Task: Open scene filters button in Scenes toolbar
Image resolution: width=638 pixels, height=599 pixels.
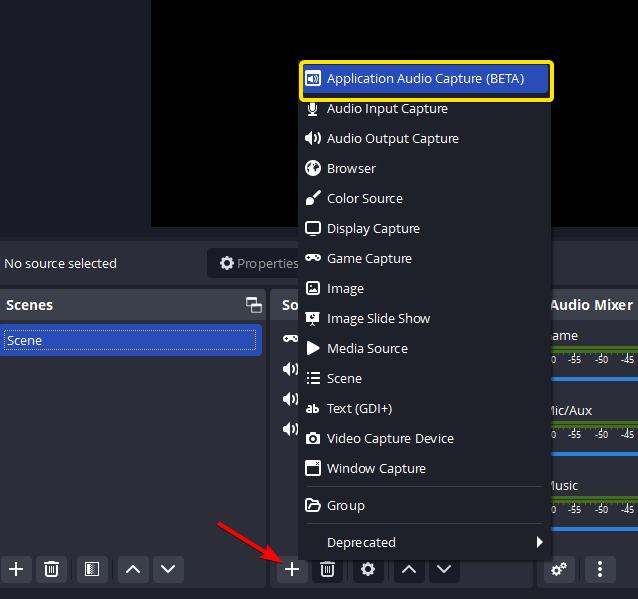Action: coord(91,569)
